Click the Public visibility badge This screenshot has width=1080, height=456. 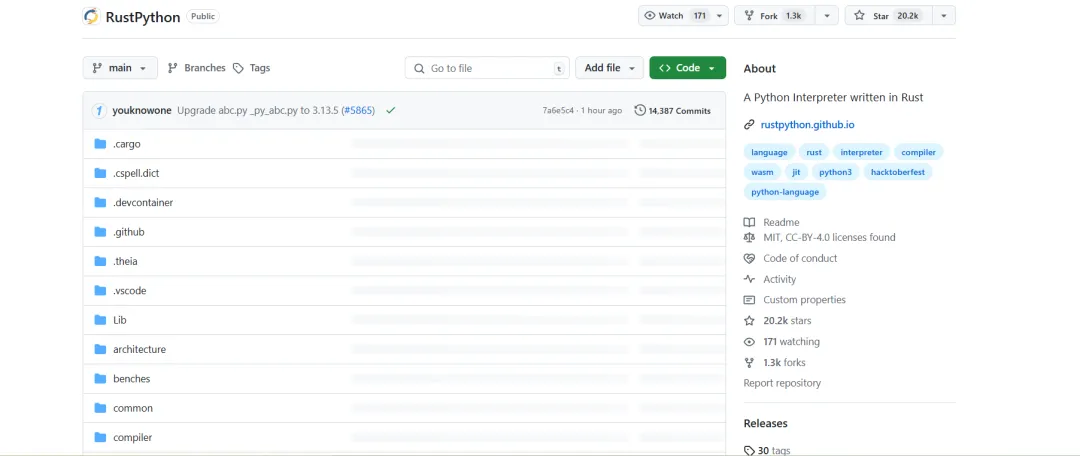pyautogui.click(x=203, y=16)
